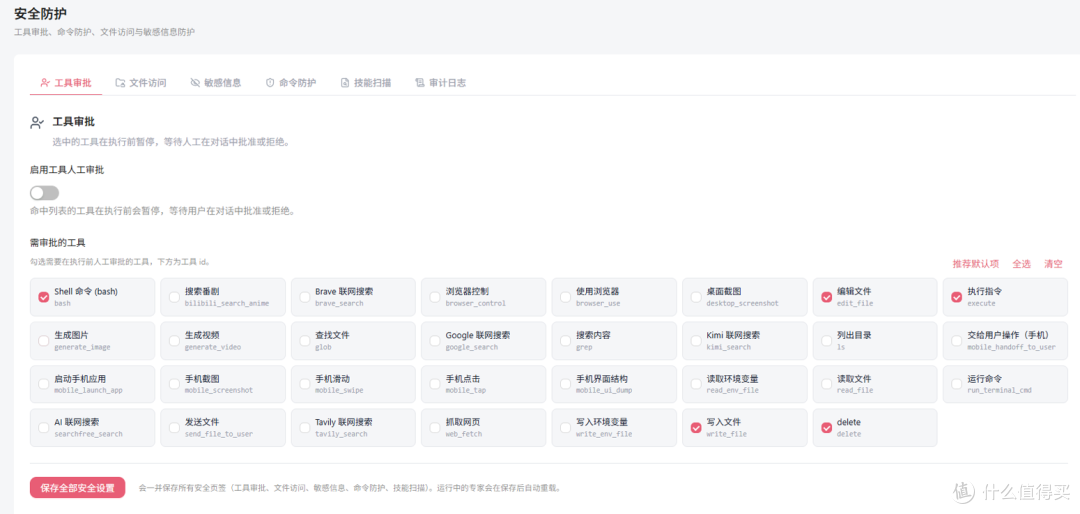Check 使用浏览器 browser_use checkbox
Image resolution: width=1080 pixels, height=514 pixels.
tap(565, 297)
